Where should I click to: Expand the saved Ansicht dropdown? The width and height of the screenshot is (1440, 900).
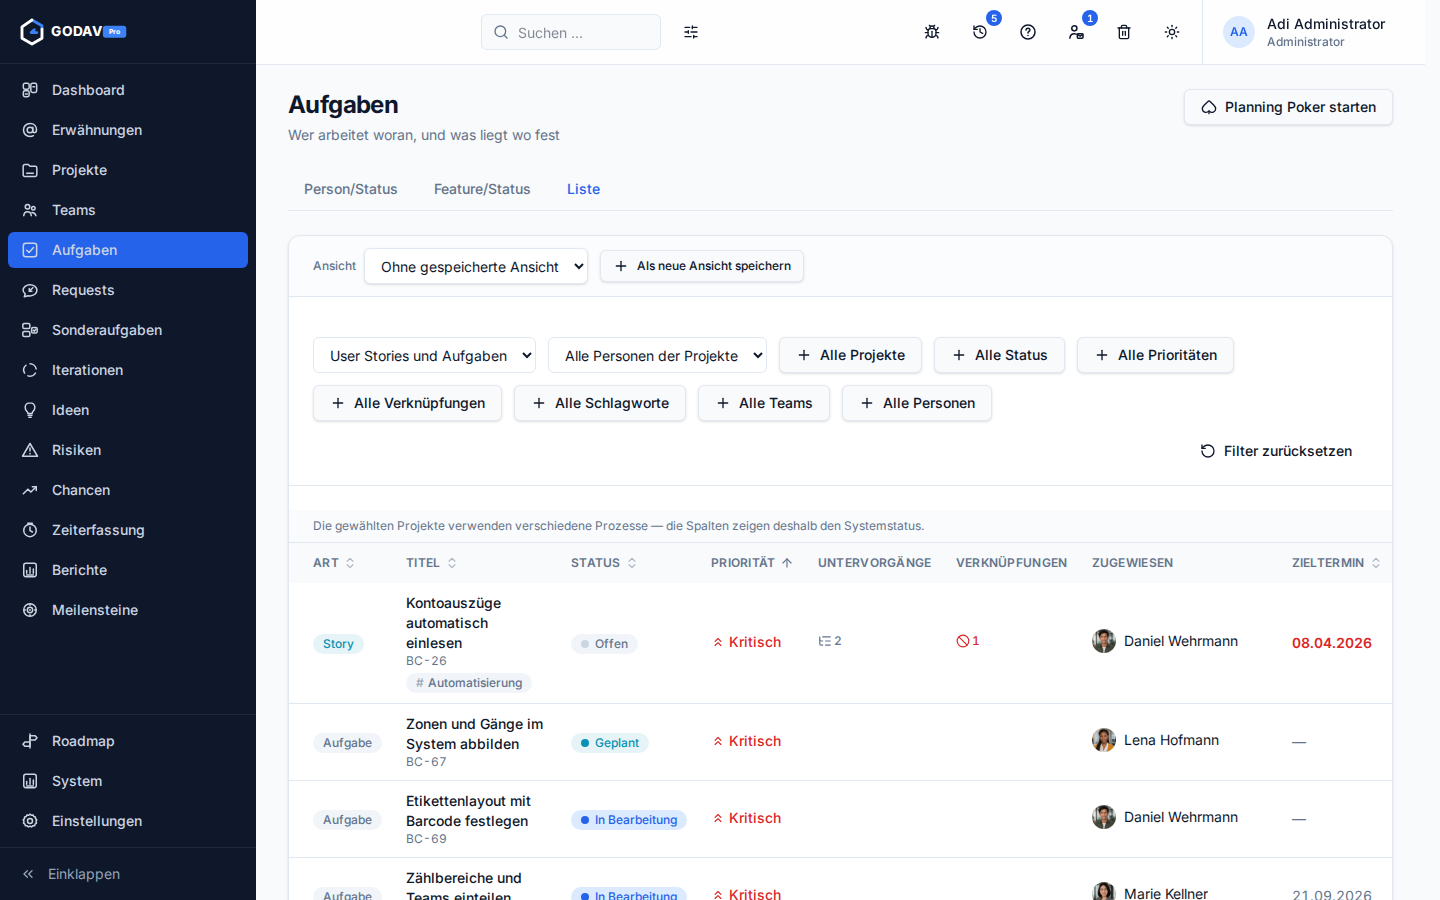(x=476, y=266)
